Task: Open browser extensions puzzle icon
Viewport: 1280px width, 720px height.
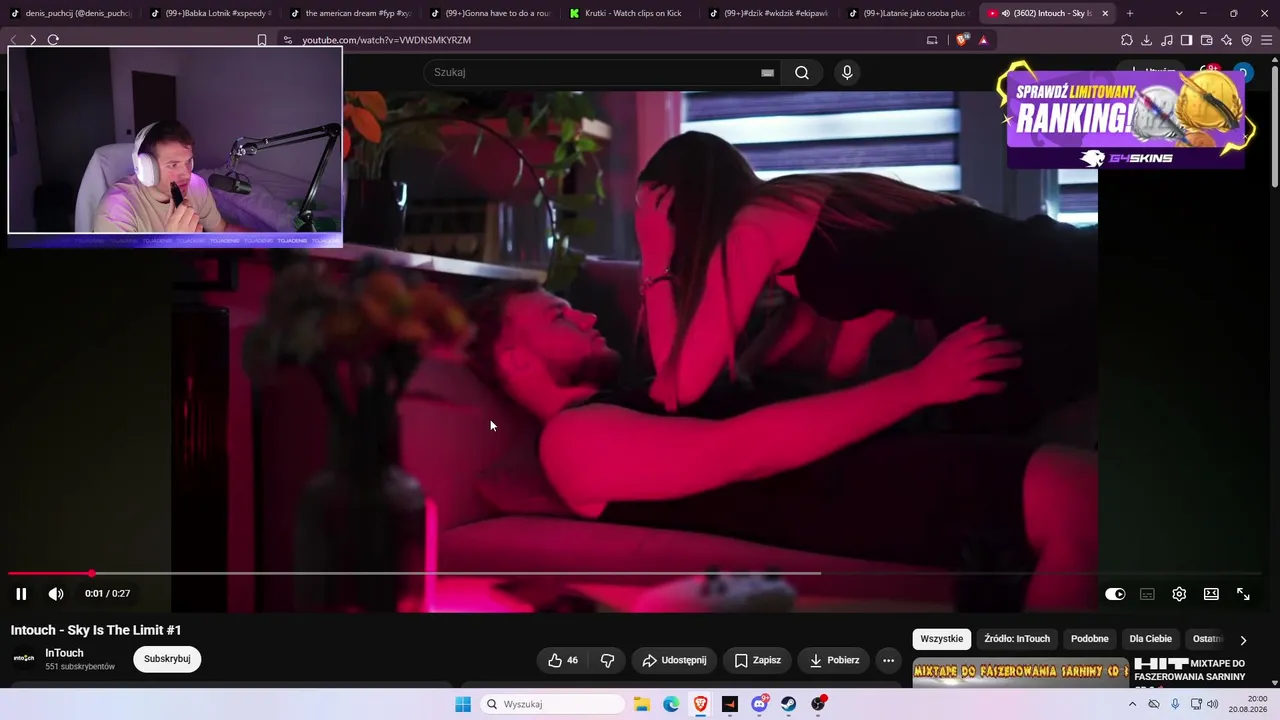Action: pos(1127,40)
